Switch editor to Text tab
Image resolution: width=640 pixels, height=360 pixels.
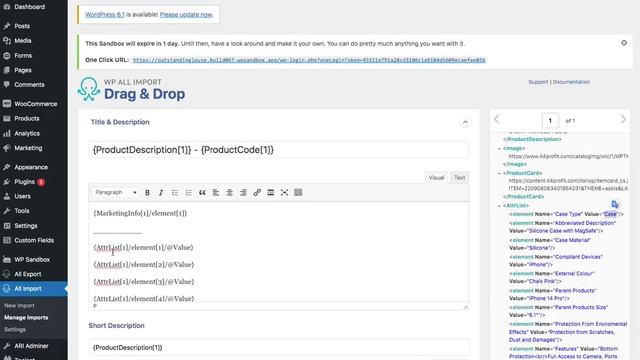[x=460, y=178]
